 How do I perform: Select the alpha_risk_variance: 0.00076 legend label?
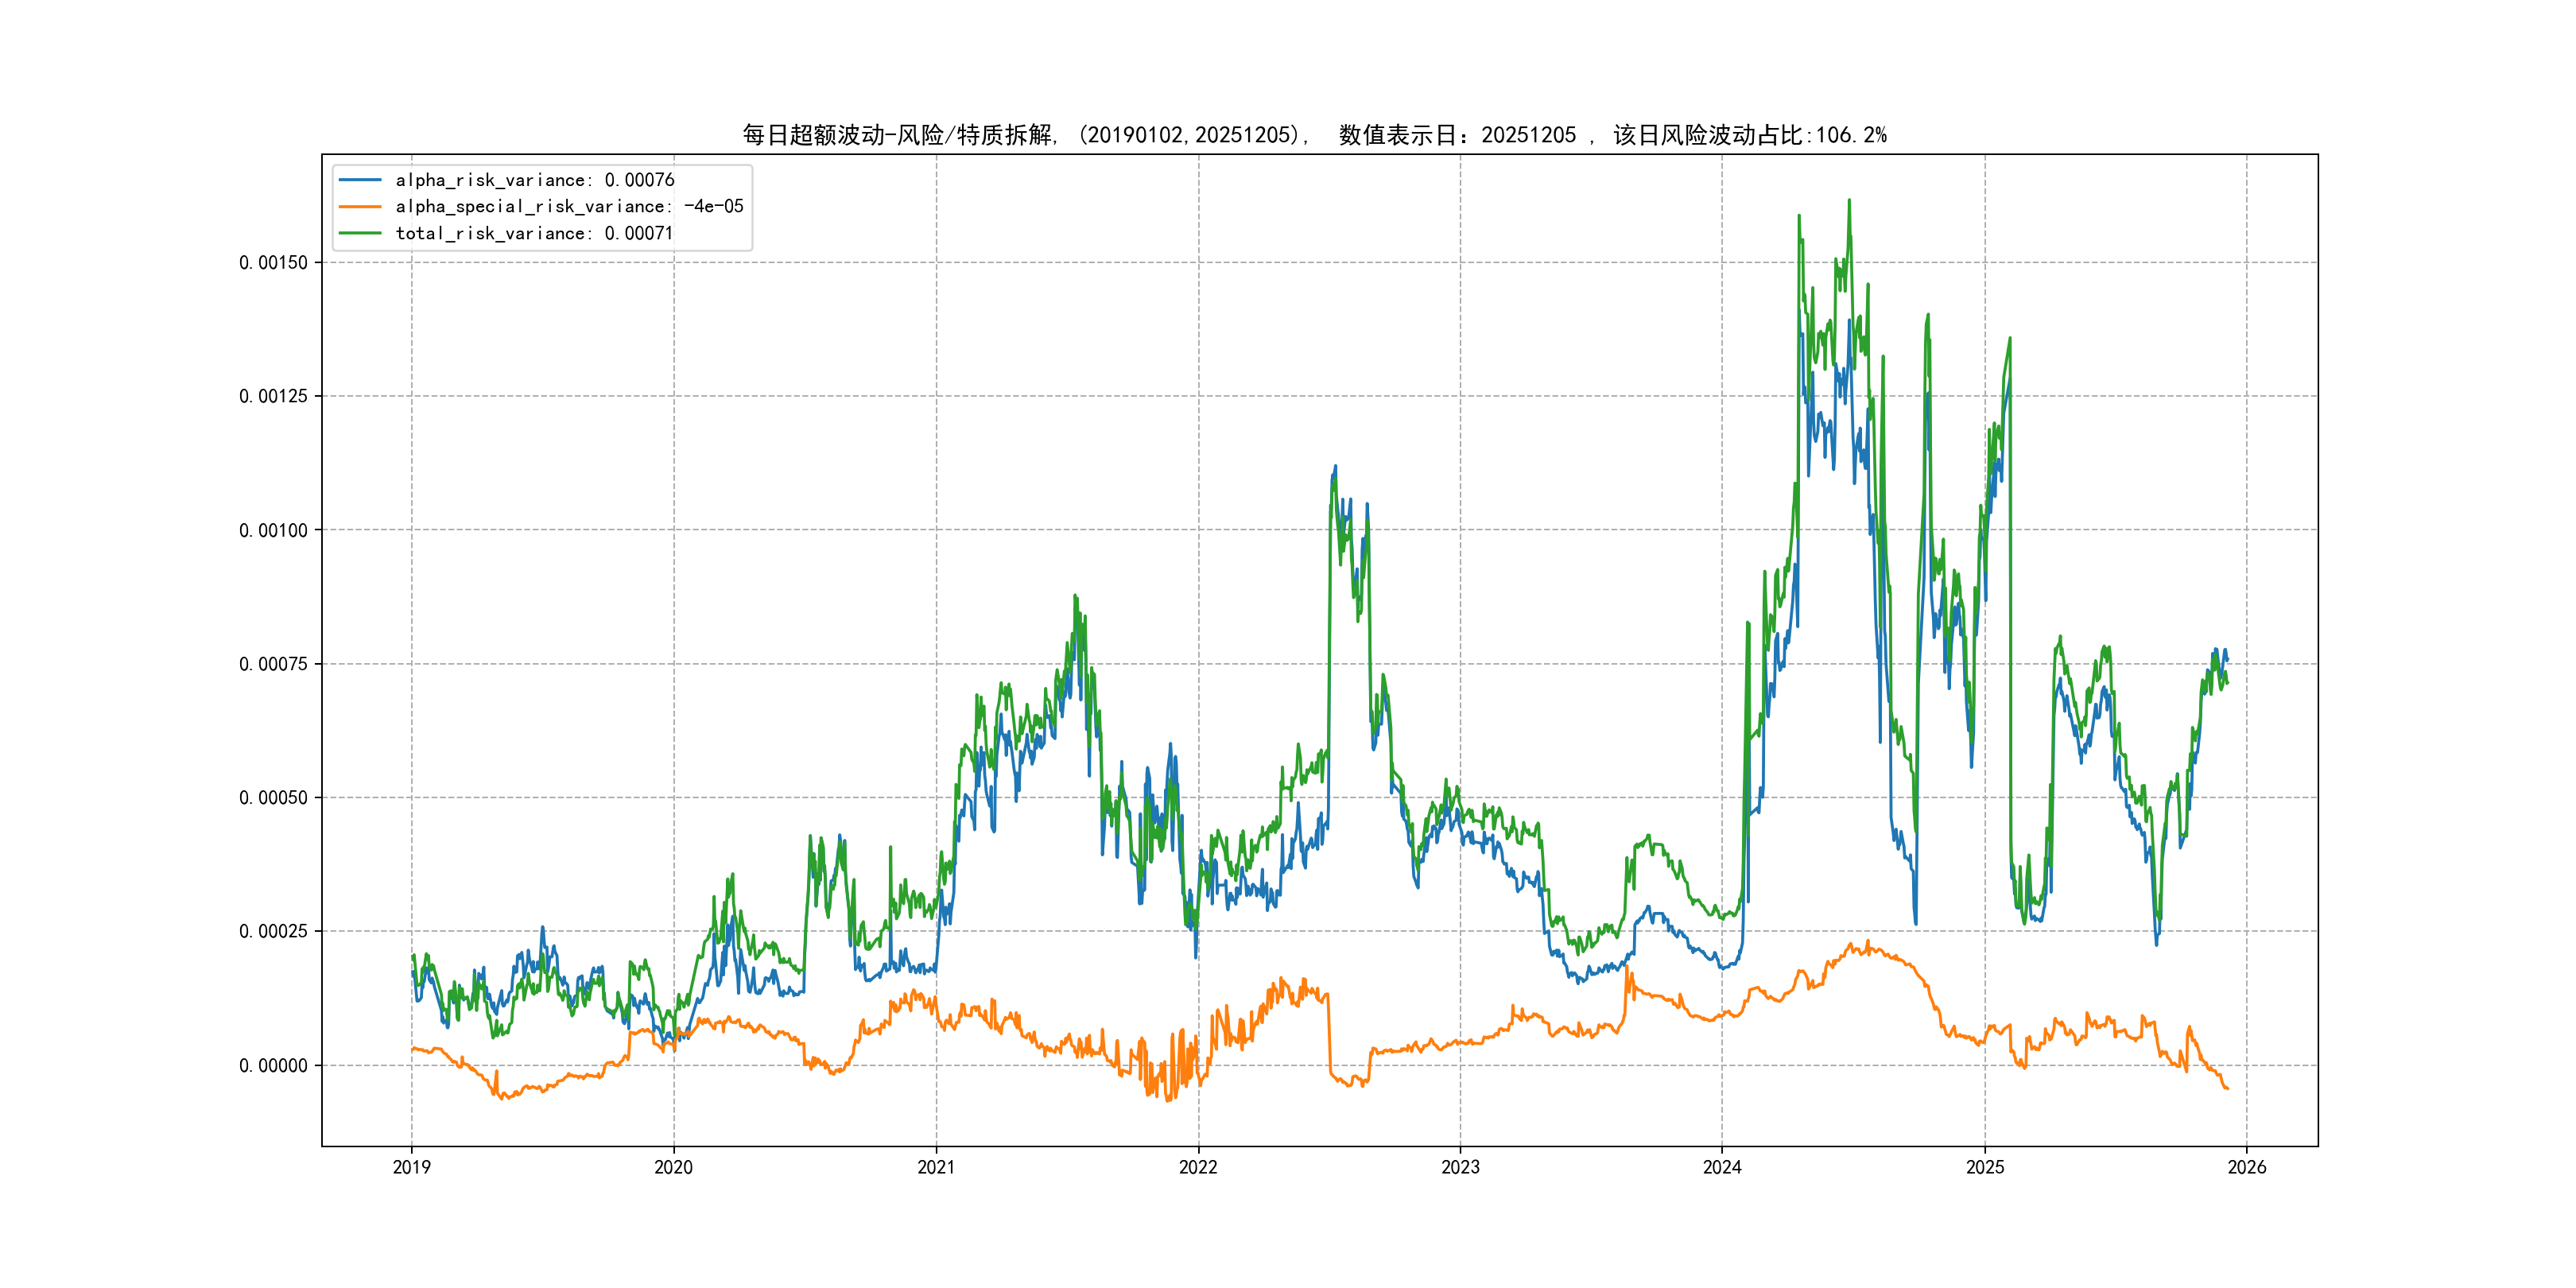pos(535,180)
